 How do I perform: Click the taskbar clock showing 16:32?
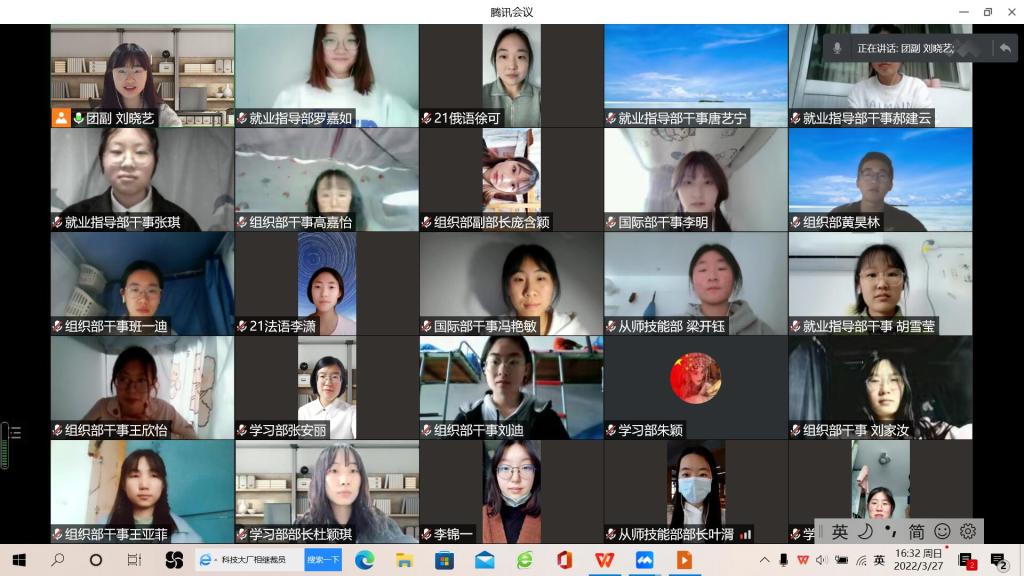tap(918, 560)
